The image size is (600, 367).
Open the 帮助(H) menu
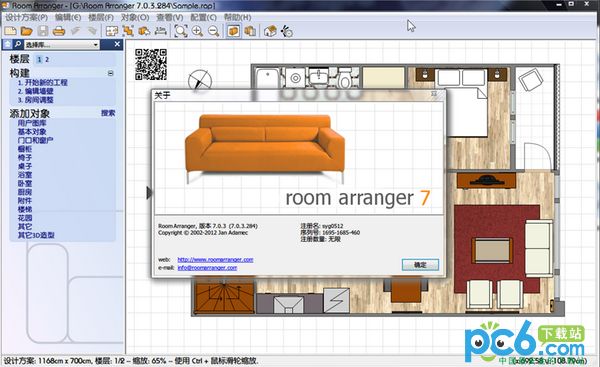pyautogui.click(x=237, y=18)
